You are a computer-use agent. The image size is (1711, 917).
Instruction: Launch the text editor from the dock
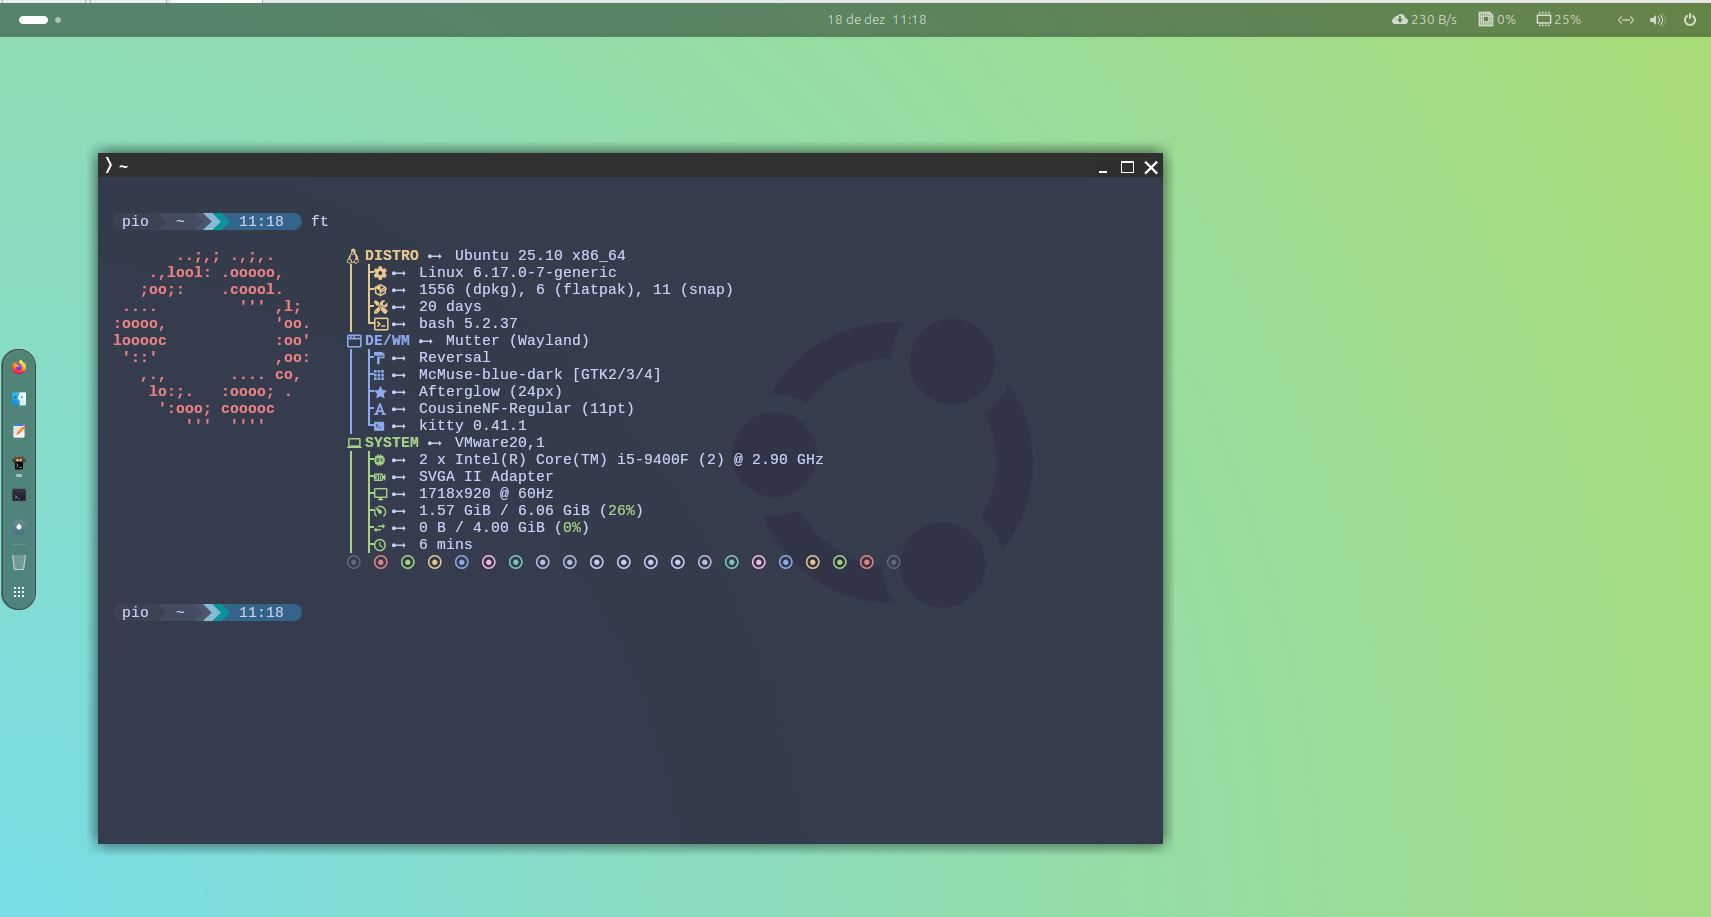[x=19, y=431]
